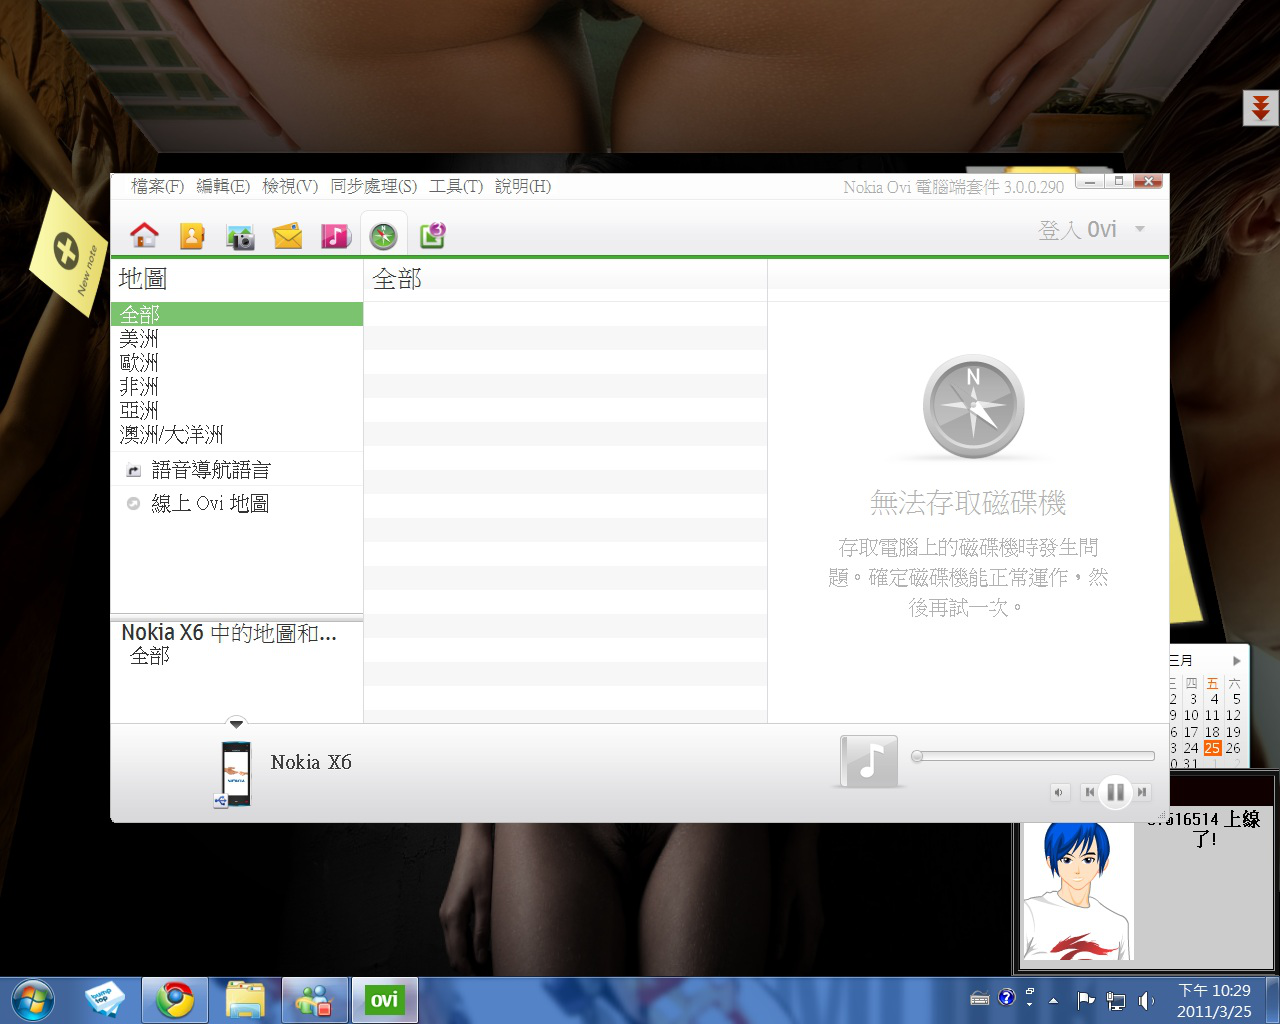Select 全部 under Nokia X6 maps section
The width and height of the screenshot is (1280, 1024).
coord(150,656)
